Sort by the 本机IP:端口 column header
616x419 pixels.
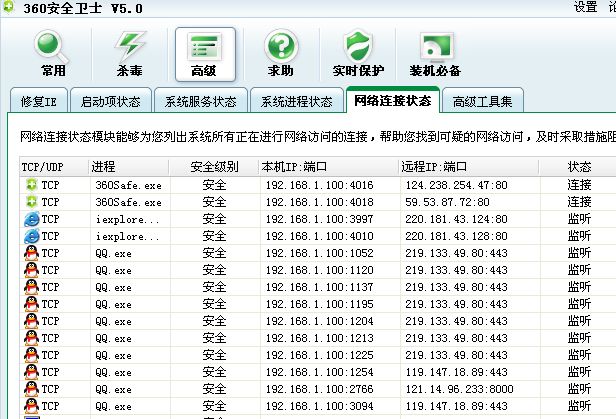329,167
